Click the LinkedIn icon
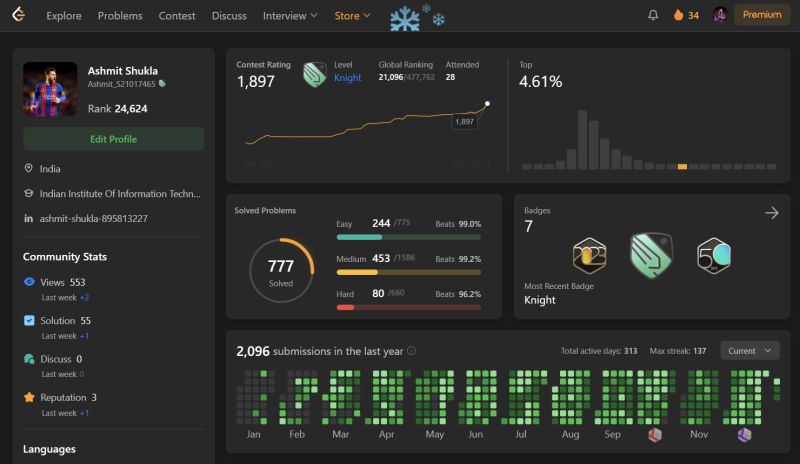Viewport: 800px width, 464px height. tap(29, 218)
